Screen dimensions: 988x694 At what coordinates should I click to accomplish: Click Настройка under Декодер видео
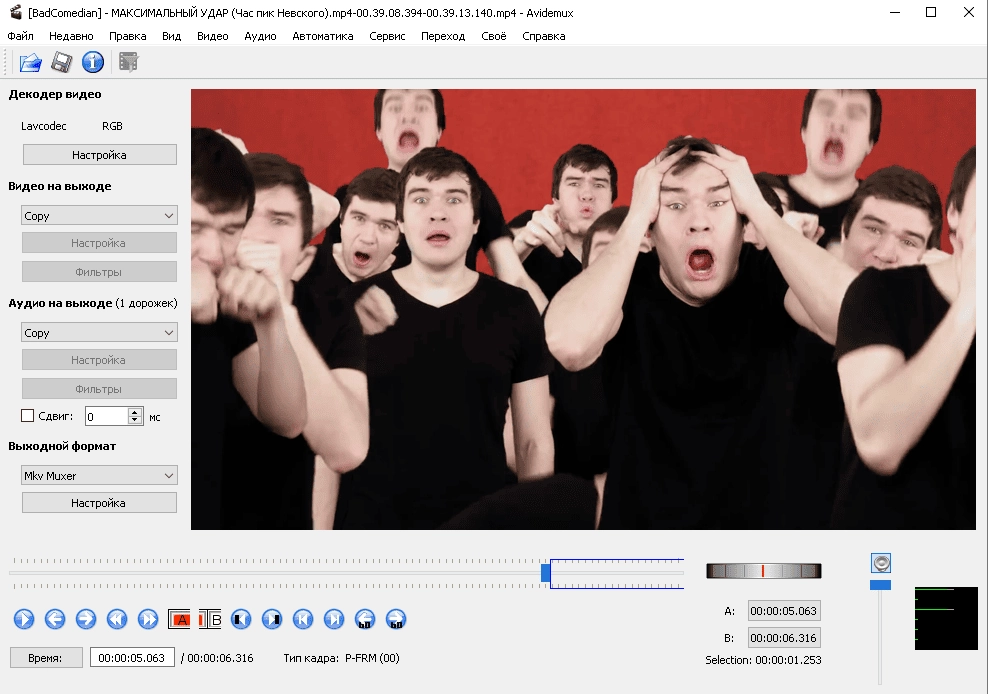pos(100,155)
